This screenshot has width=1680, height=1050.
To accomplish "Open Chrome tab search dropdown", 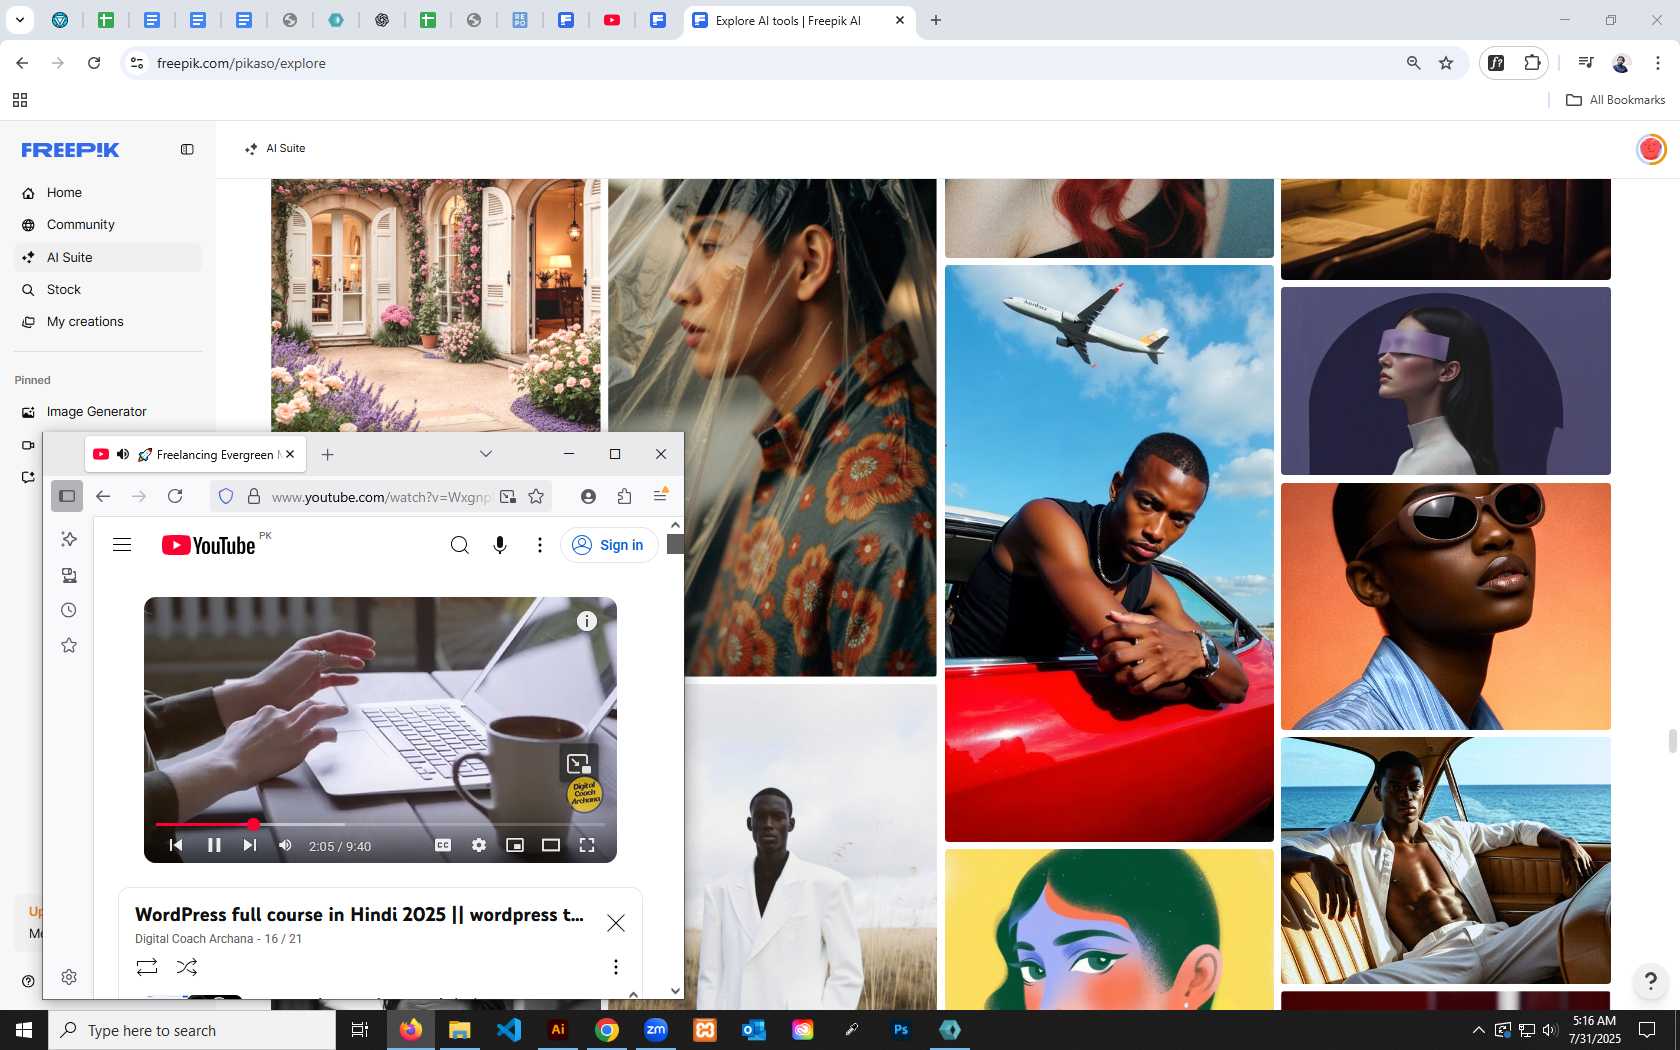I will point(19,20).
